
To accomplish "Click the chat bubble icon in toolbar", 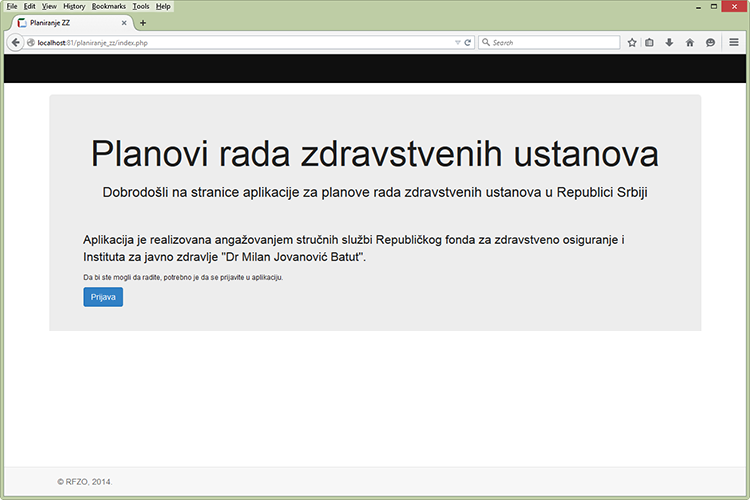I will pyautogui.click(x=710, y=43).
